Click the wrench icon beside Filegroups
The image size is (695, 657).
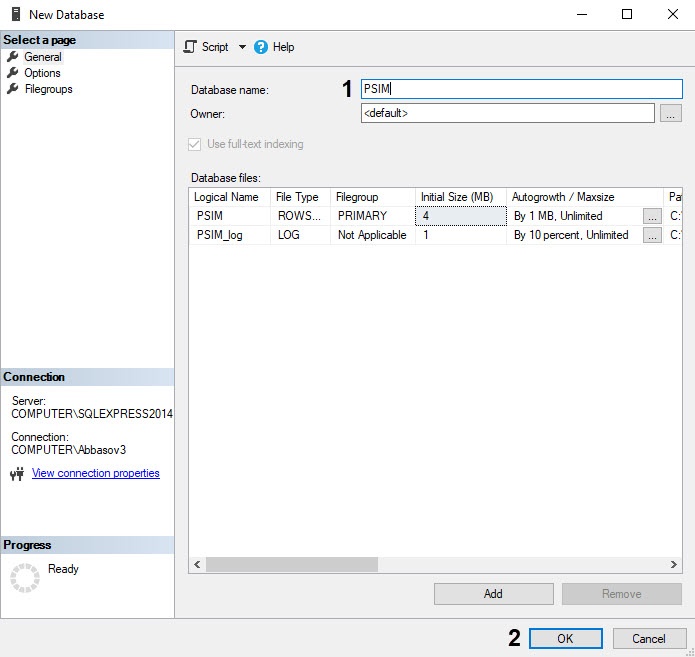tap(13, 89)
